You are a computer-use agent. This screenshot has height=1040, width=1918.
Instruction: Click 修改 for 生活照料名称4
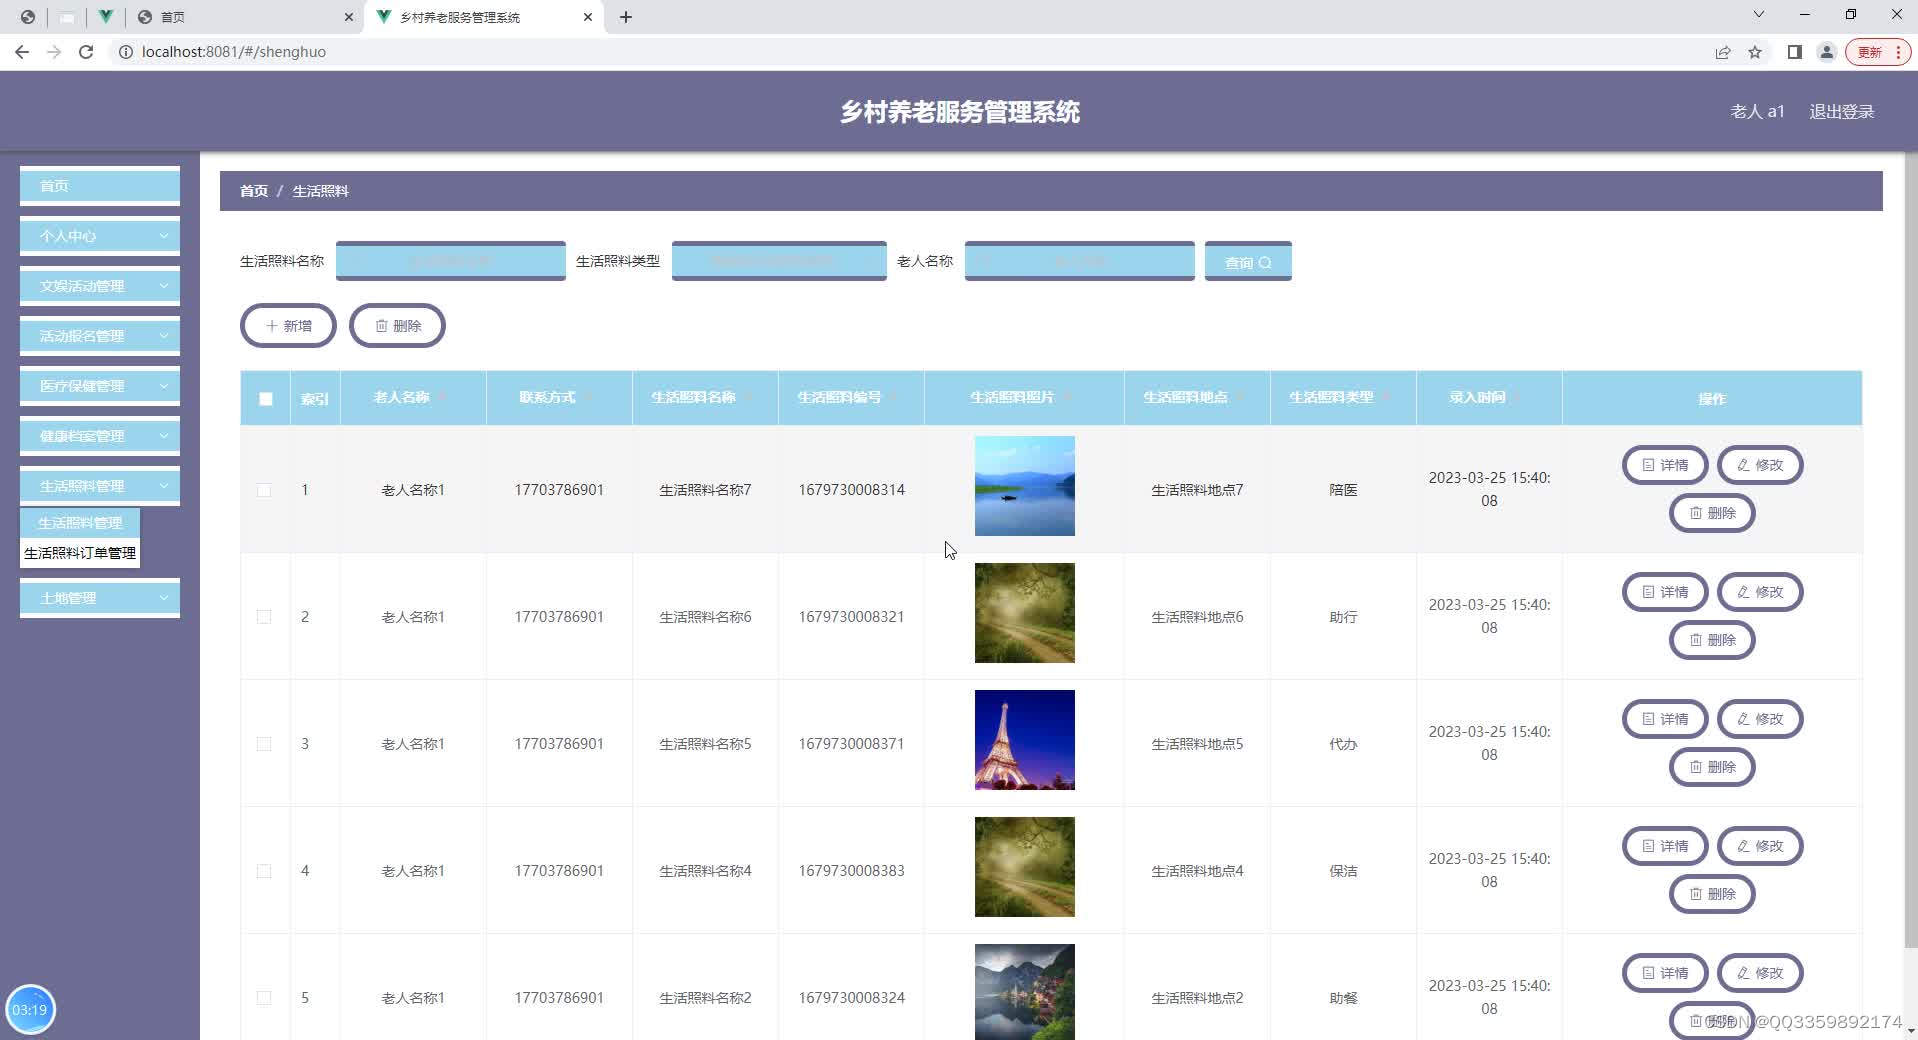tap(1760, 846)
